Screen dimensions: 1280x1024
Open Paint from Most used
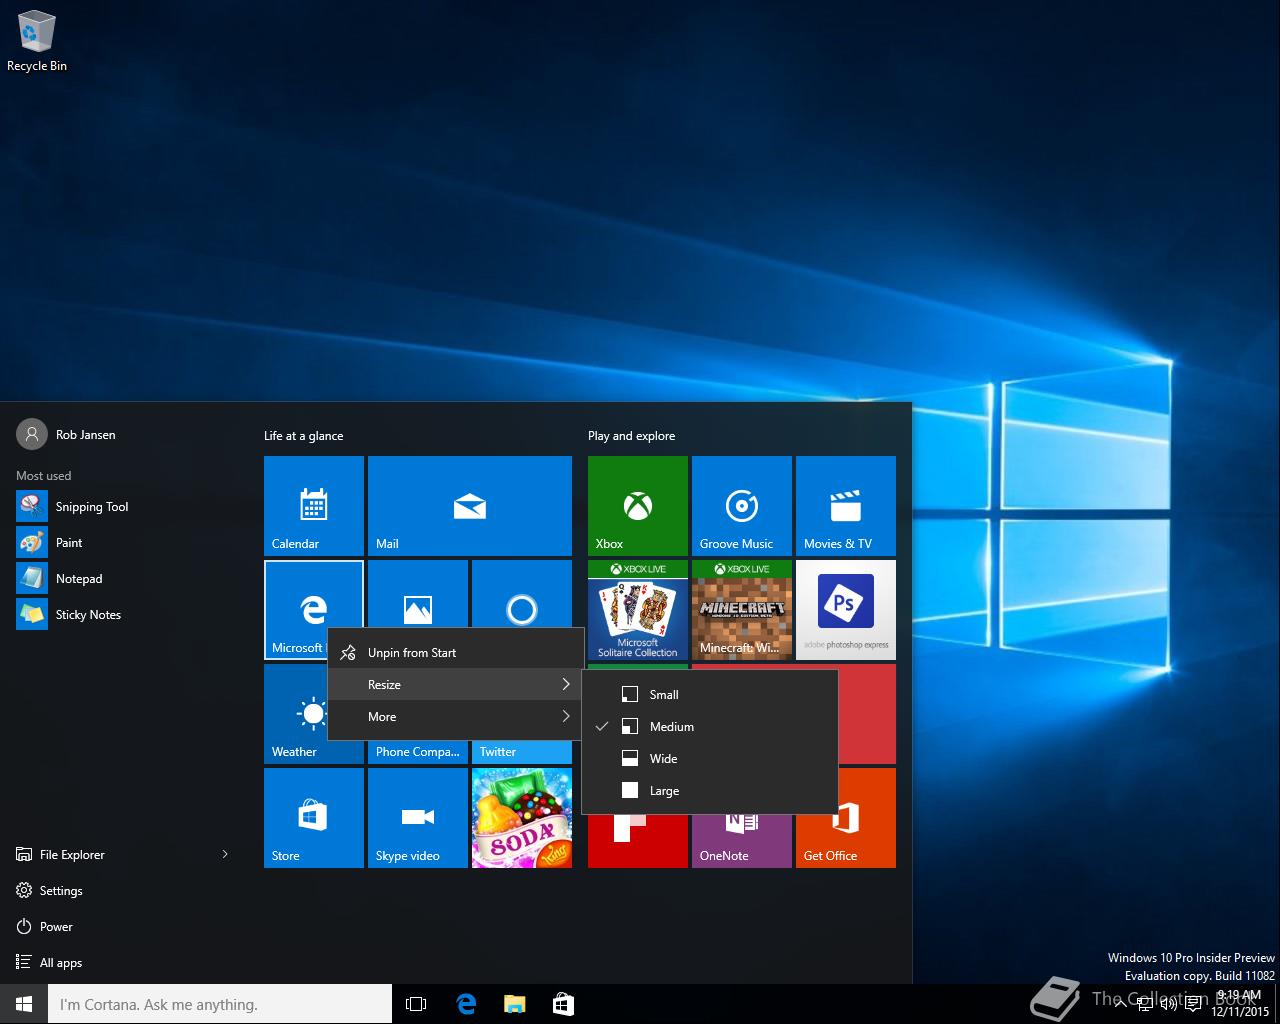(x=124, y=543)
